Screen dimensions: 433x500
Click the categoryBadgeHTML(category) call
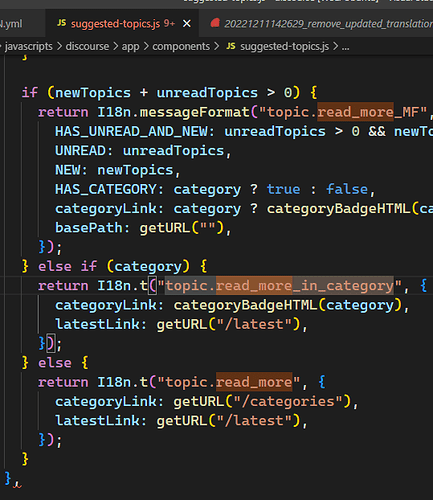[x=288, y=305]
